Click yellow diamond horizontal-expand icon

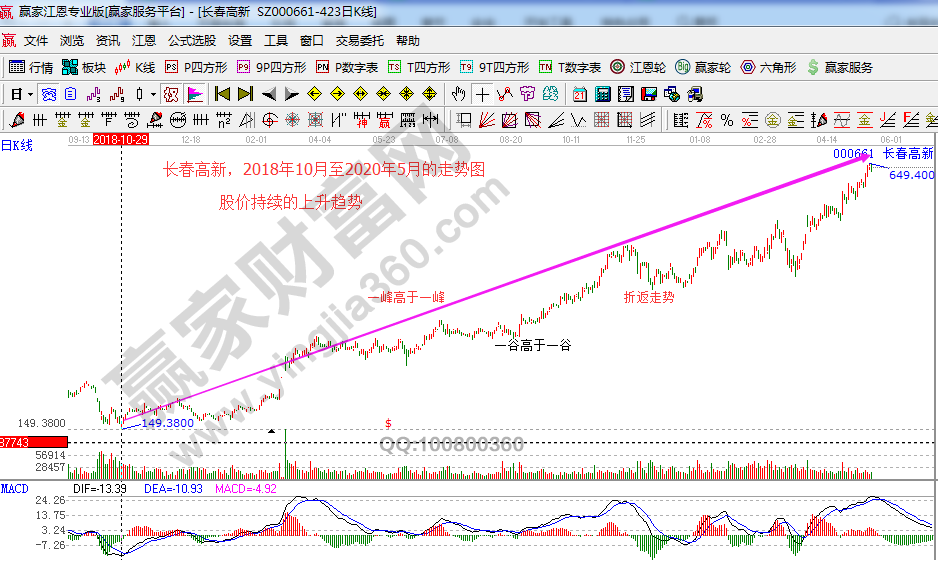tap(360, 94)
